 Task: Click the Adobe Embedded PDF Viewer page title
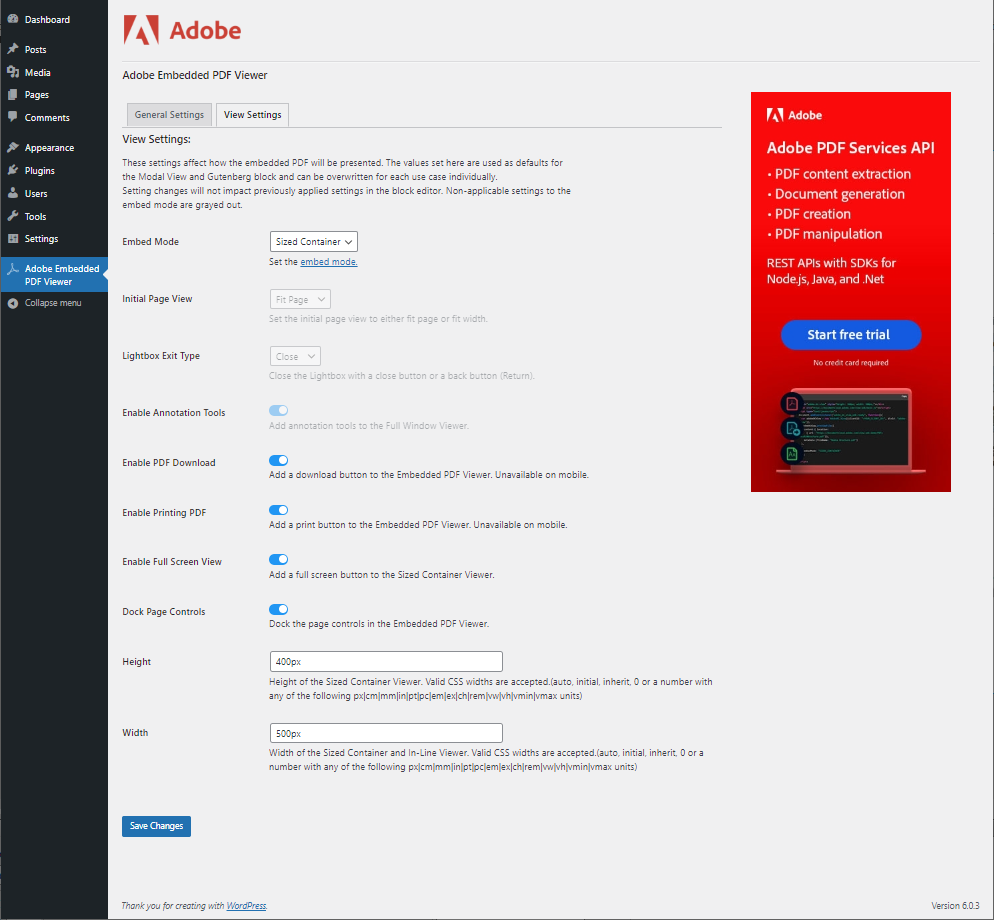click(195, 75)
